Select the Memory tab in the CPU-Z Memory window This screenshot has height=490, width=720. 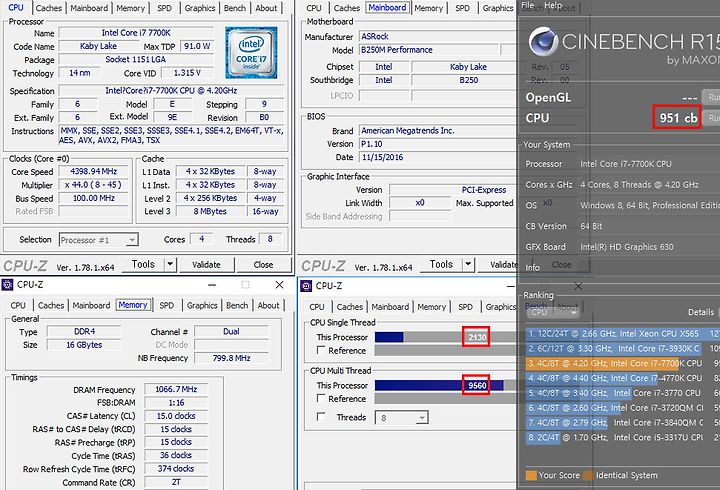coord(133,305)
